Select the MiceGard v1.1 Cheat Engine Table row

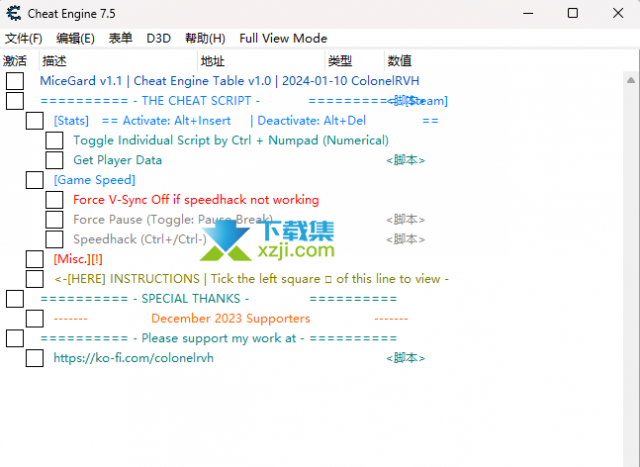pos(229,81)
